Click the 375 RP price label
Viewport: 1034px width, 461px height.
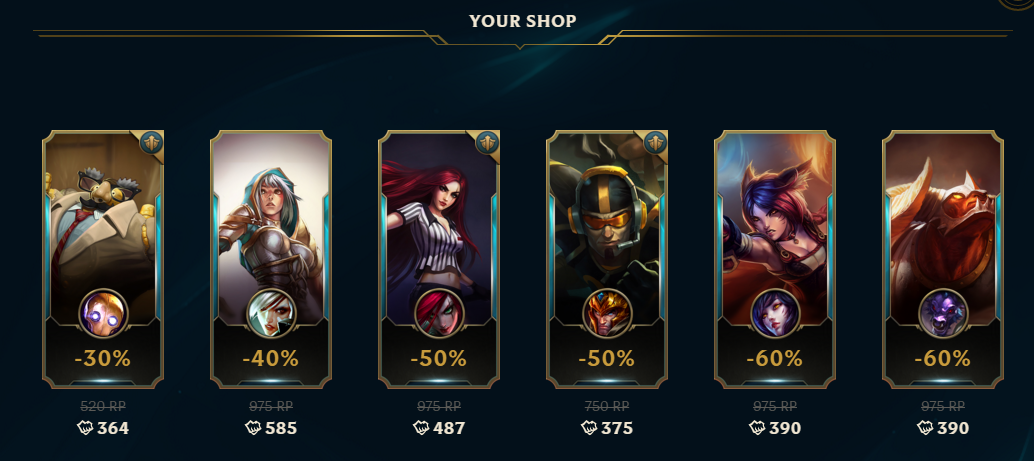click(607, 429)
